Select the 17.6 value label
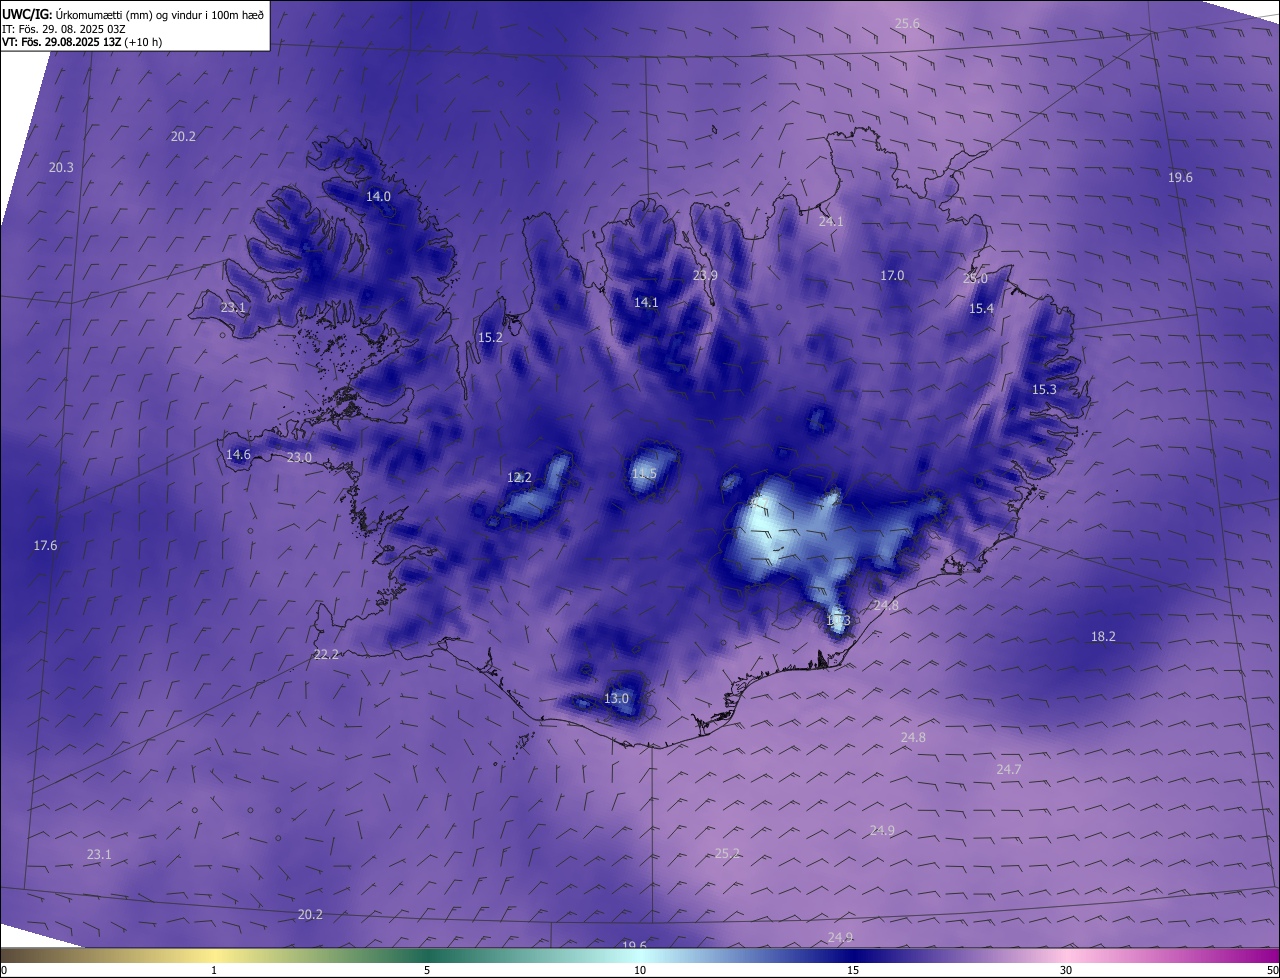1280x978 pixels. click(x=45, y=545)
